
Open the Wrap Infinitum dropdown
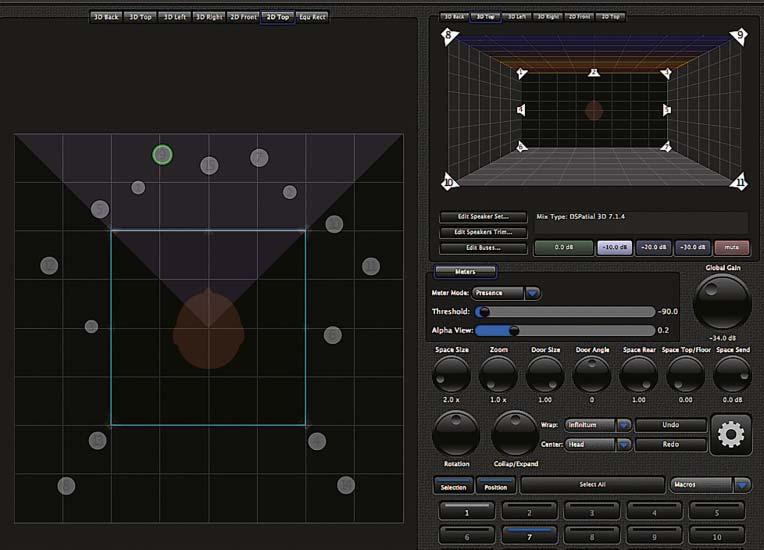(598, 425)
